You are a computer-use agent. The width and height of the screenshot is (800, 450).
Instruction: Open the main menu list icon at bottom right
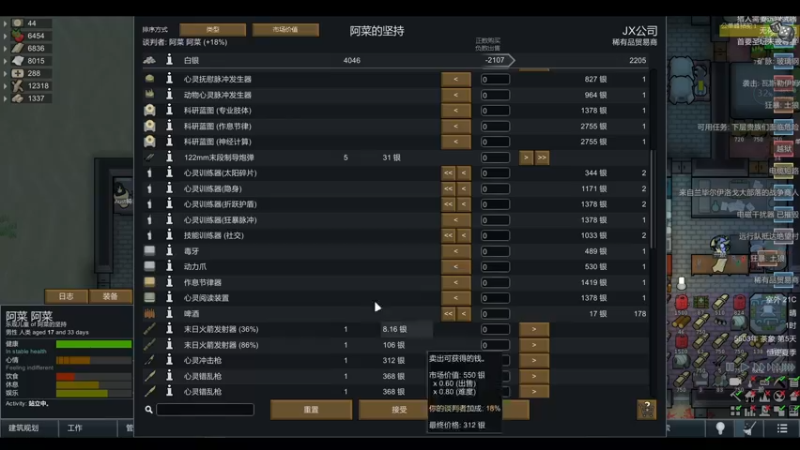[782, 429]
